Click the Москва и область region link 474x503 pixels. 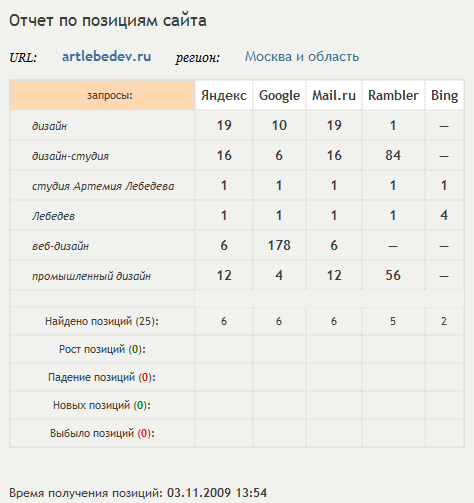(302, 57)
